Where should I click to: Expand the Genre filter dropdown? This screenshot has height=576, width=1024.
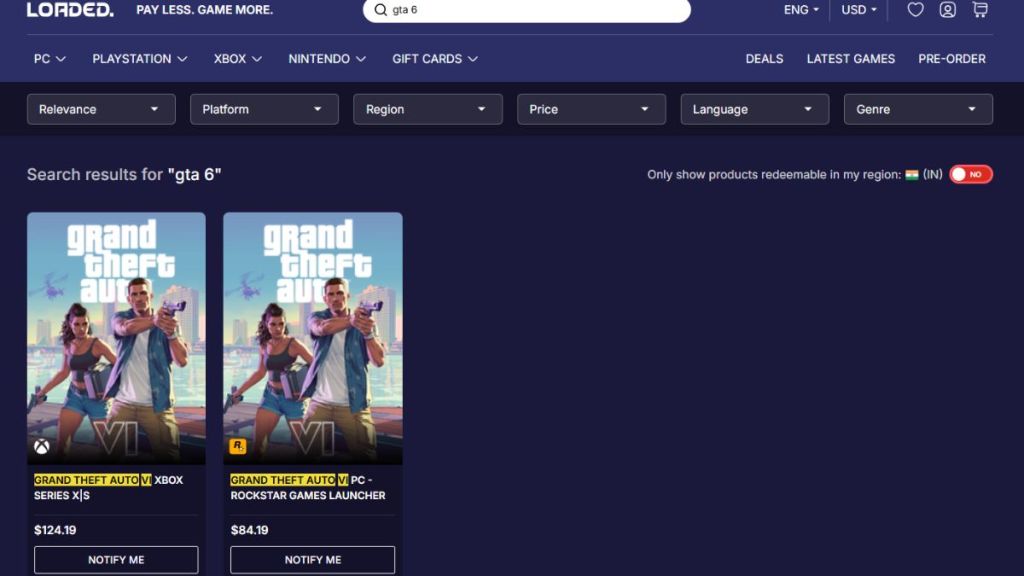coord(917,109)
